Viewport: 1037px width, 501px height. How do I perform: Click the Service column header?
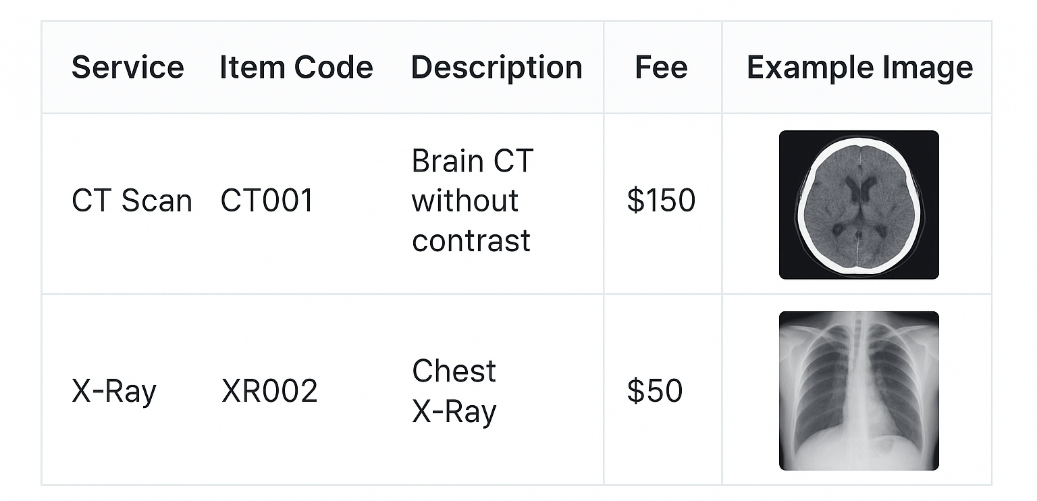128,68
